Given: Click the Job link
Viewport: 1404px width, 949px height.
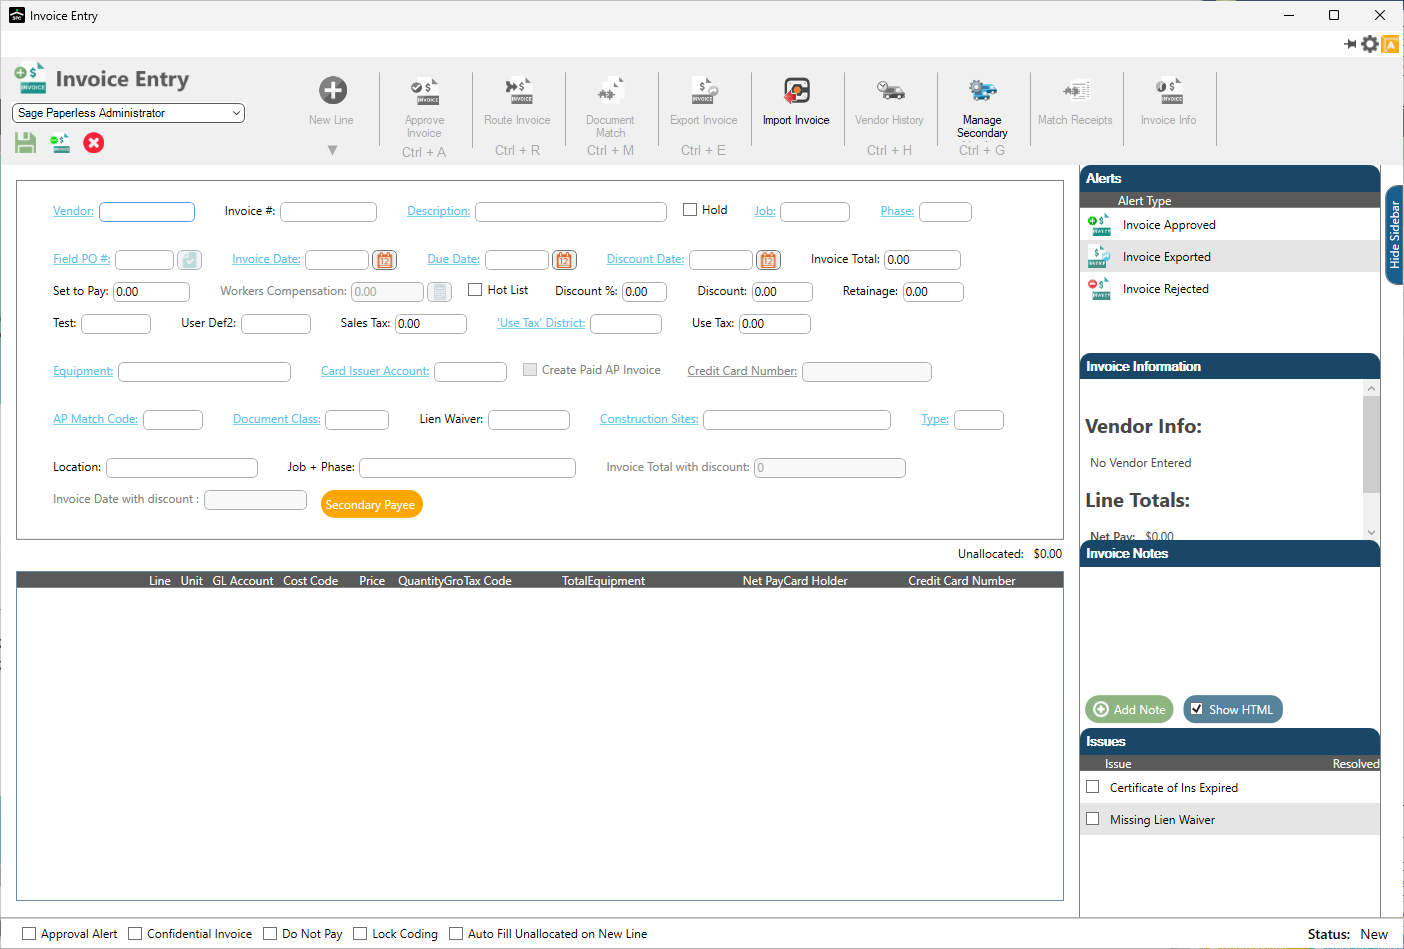Looking at the screenshot, I should (x=765, y=211).
